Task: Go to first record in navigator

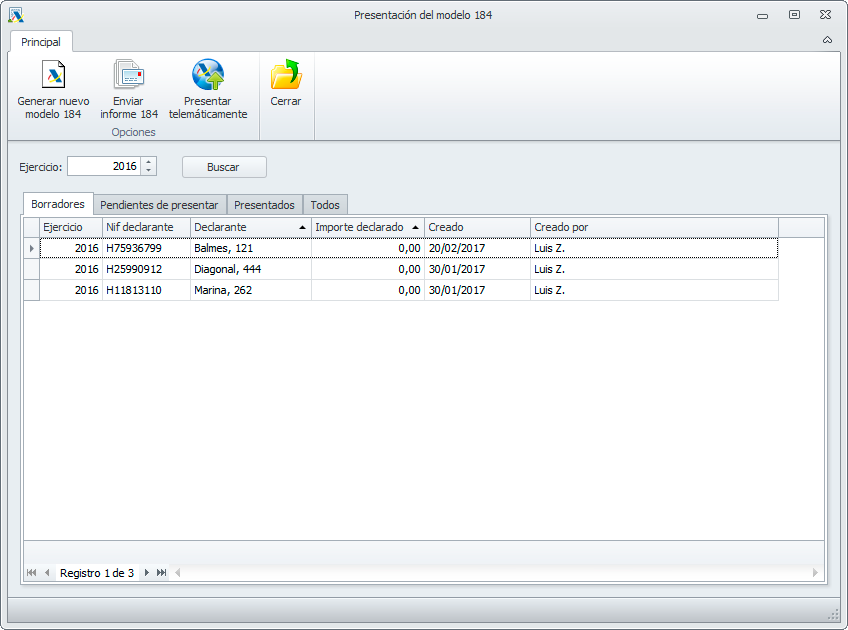Action: [x=31, y=573]
